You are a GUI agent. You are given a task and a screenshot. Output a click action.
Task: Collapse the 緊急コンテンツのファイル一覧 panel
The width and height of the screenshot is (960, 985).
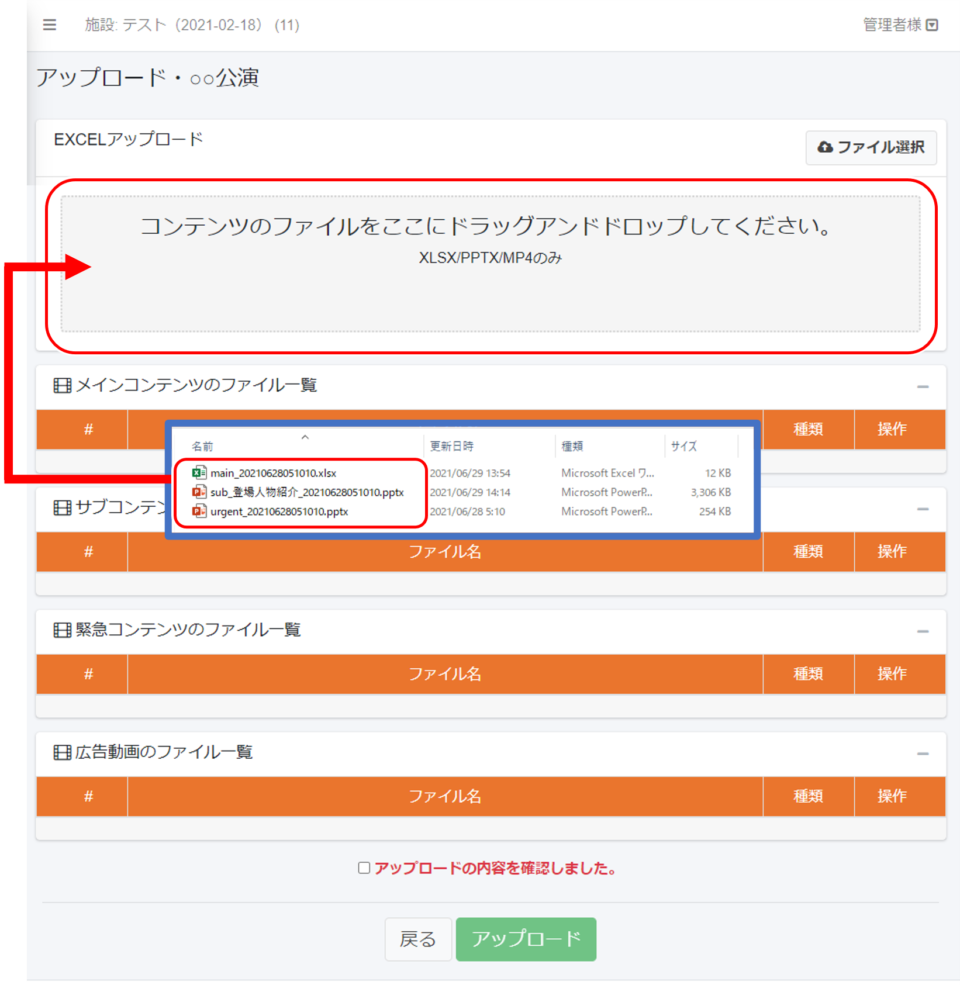pyautogui.click(x=922, y=632)
